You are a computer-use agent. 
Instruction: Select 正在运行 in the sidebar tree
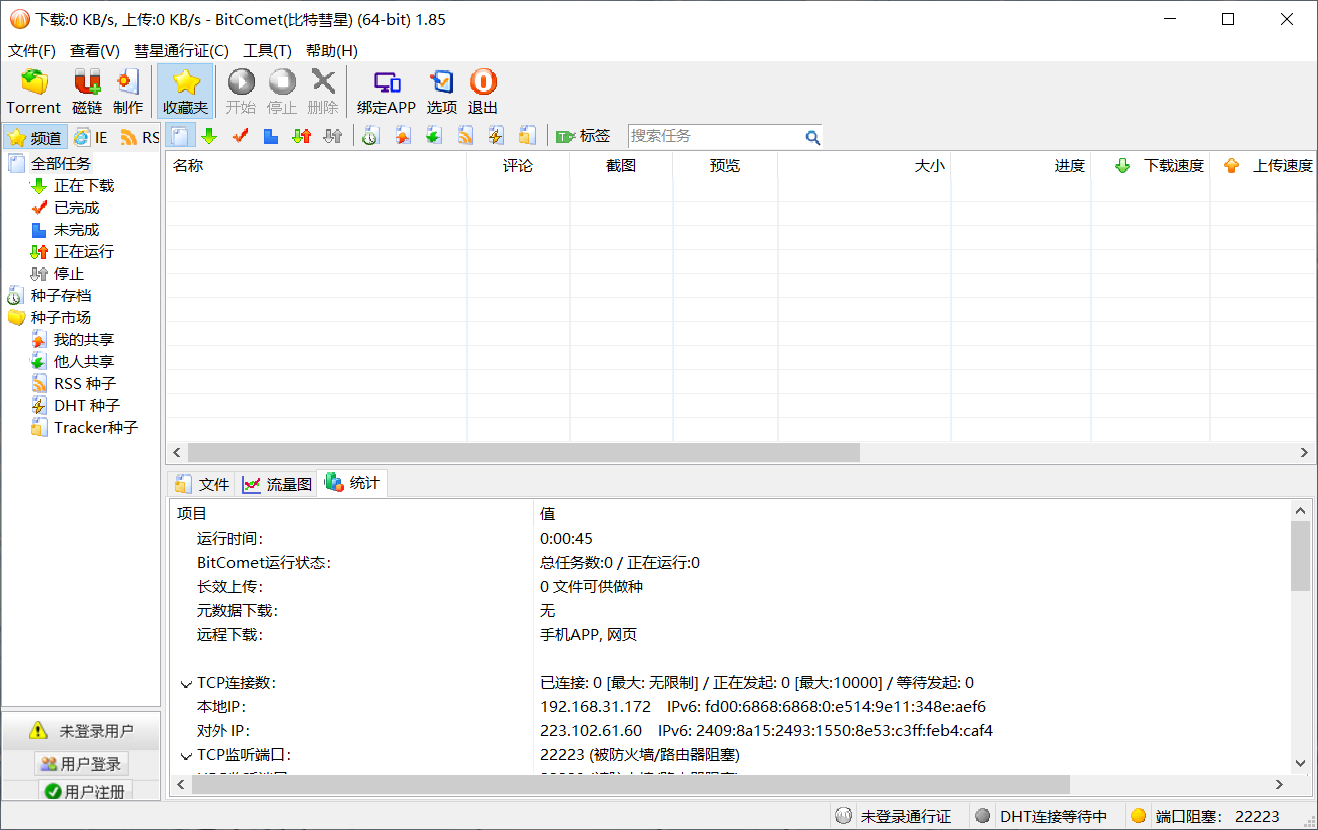point(84,251)
